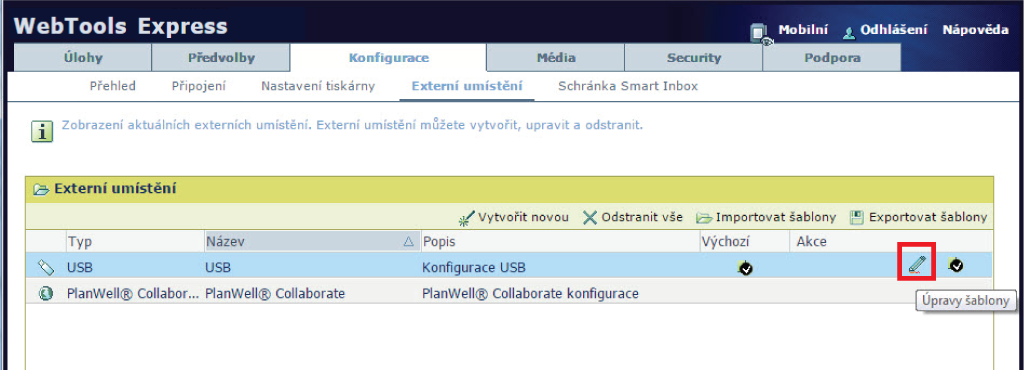Click the folder icon by Externí umístění header
The width and height of the screenshot is (1024, 370).
[x=41, y=190]
